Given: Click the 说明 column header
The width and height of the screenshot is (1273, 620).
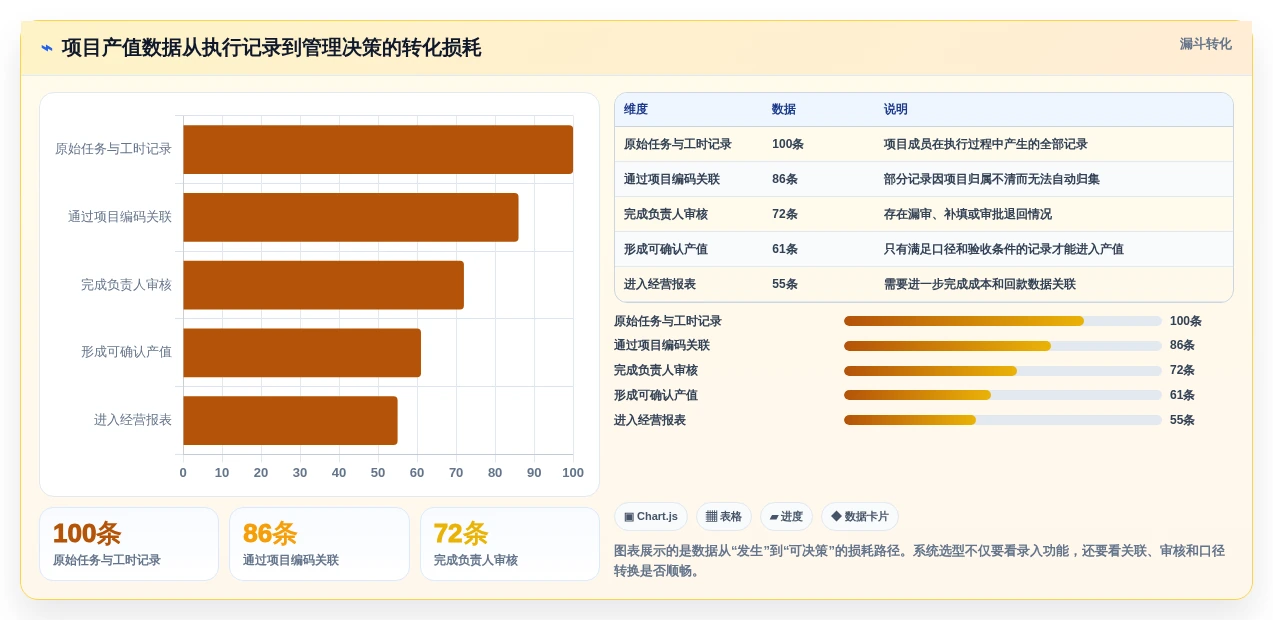Looking at the screenshot, I should 896,109.
